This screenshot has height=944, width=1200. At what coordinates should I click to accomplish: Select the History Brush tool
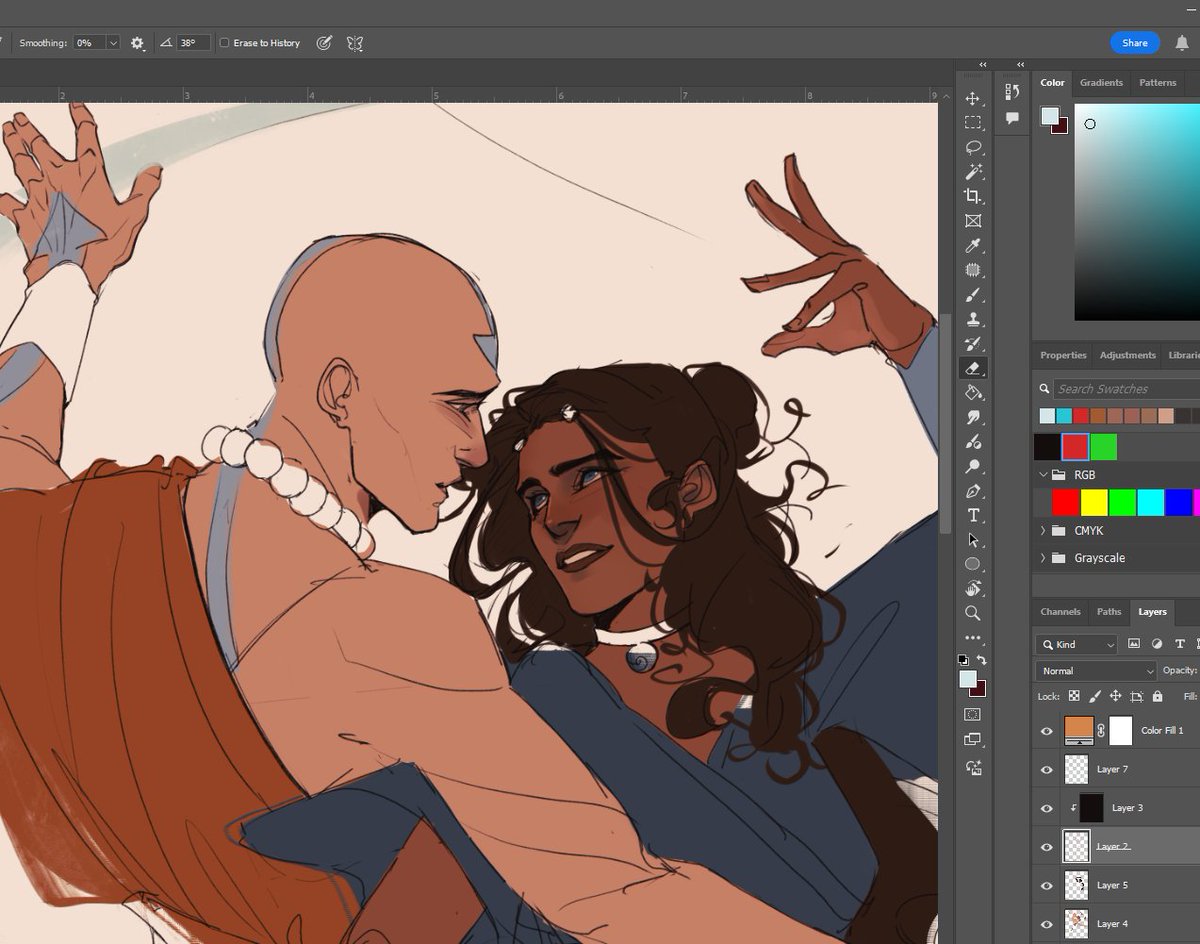pyautogui.click(x=972, y=344)
